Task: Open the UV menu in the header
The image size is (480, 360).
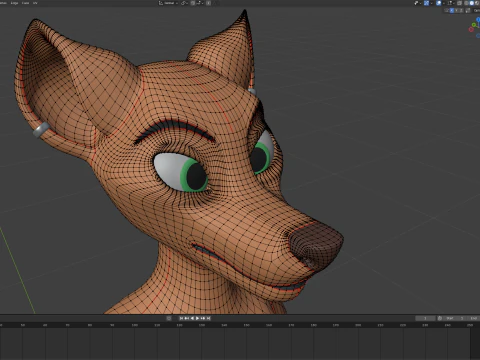Action: click(35, 3)
